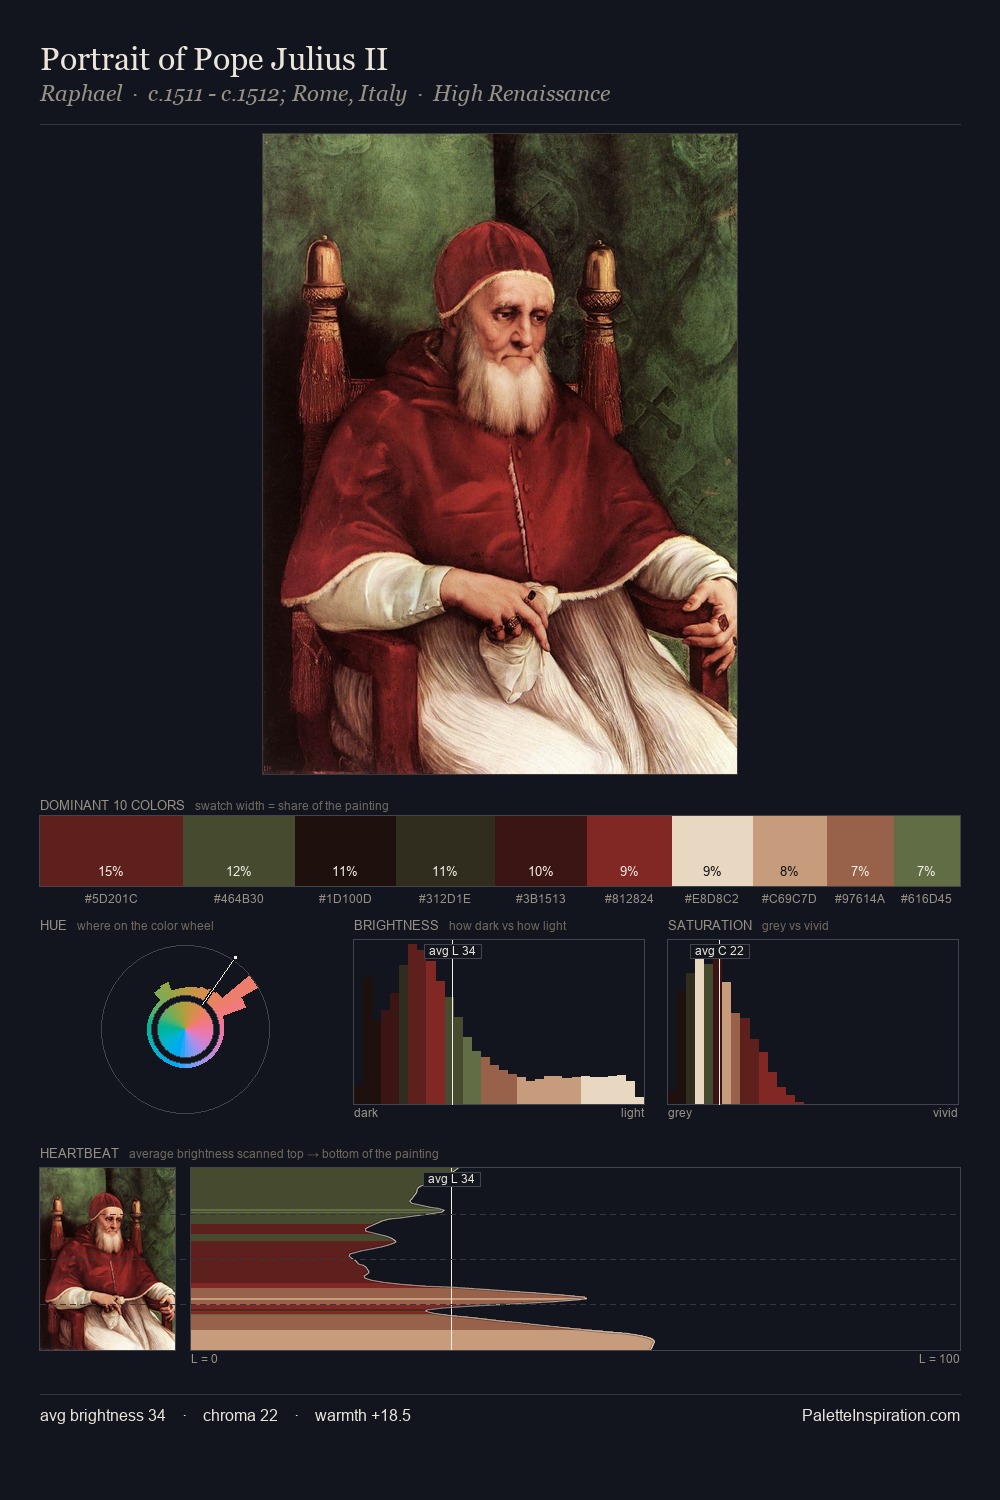This screenshot has width=1000, height=1500.
Task: Click the artist name Raphael
Action: 81,94
